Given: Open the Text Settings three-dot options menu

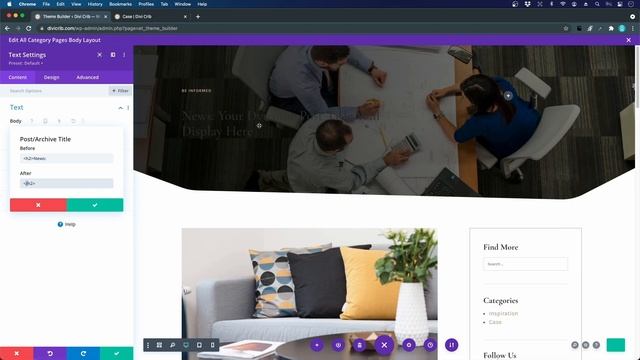Looking at the screenshot, I should pos(124,55).
